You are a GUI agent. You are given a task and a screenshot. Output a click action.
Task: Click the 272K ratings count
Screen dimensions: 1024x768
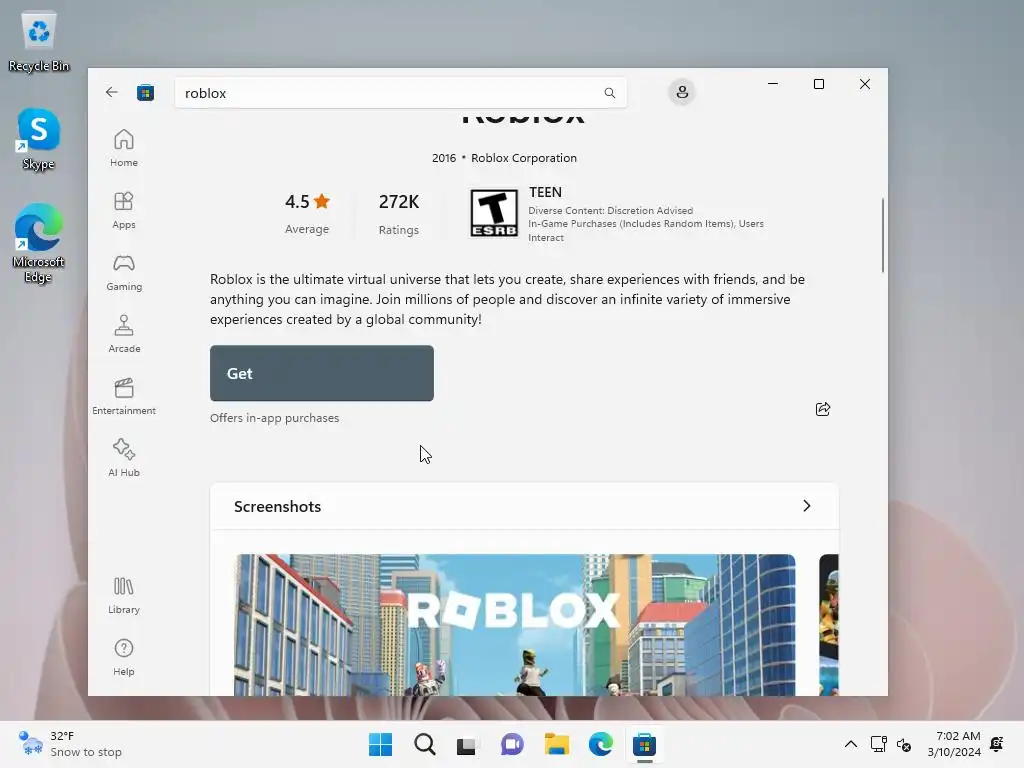pos(398,214)
